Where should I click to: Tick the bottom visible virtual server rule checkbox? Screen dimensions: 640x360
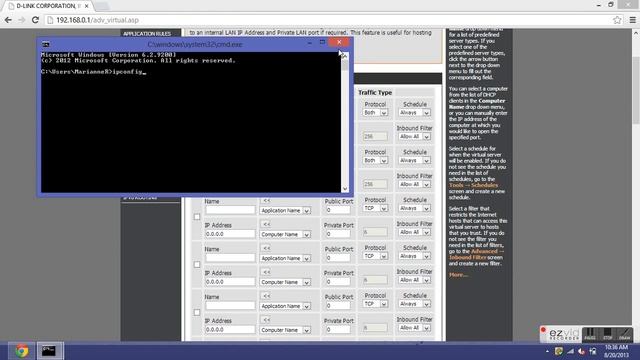[197, 312]
